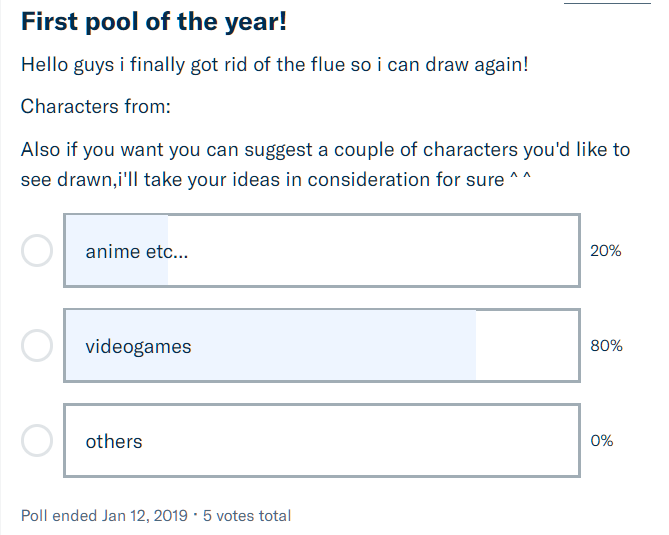Click the "5 votes total" count

tap(247, 516)
